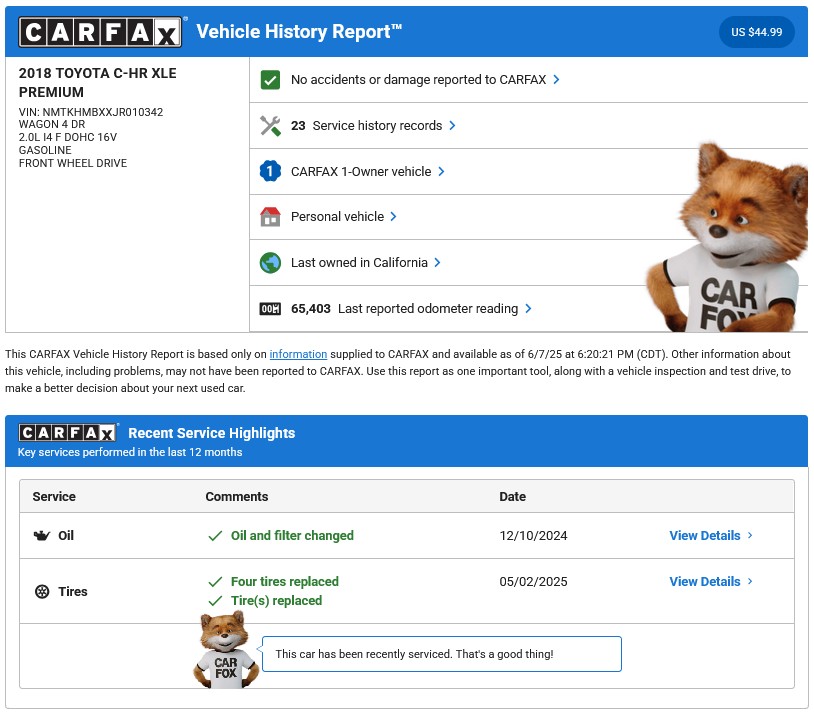Click the 'FRONT WHEEL DRIVE' drivetrain text
814x716 pixels.
pyautogui.click(x=73, y=163)
